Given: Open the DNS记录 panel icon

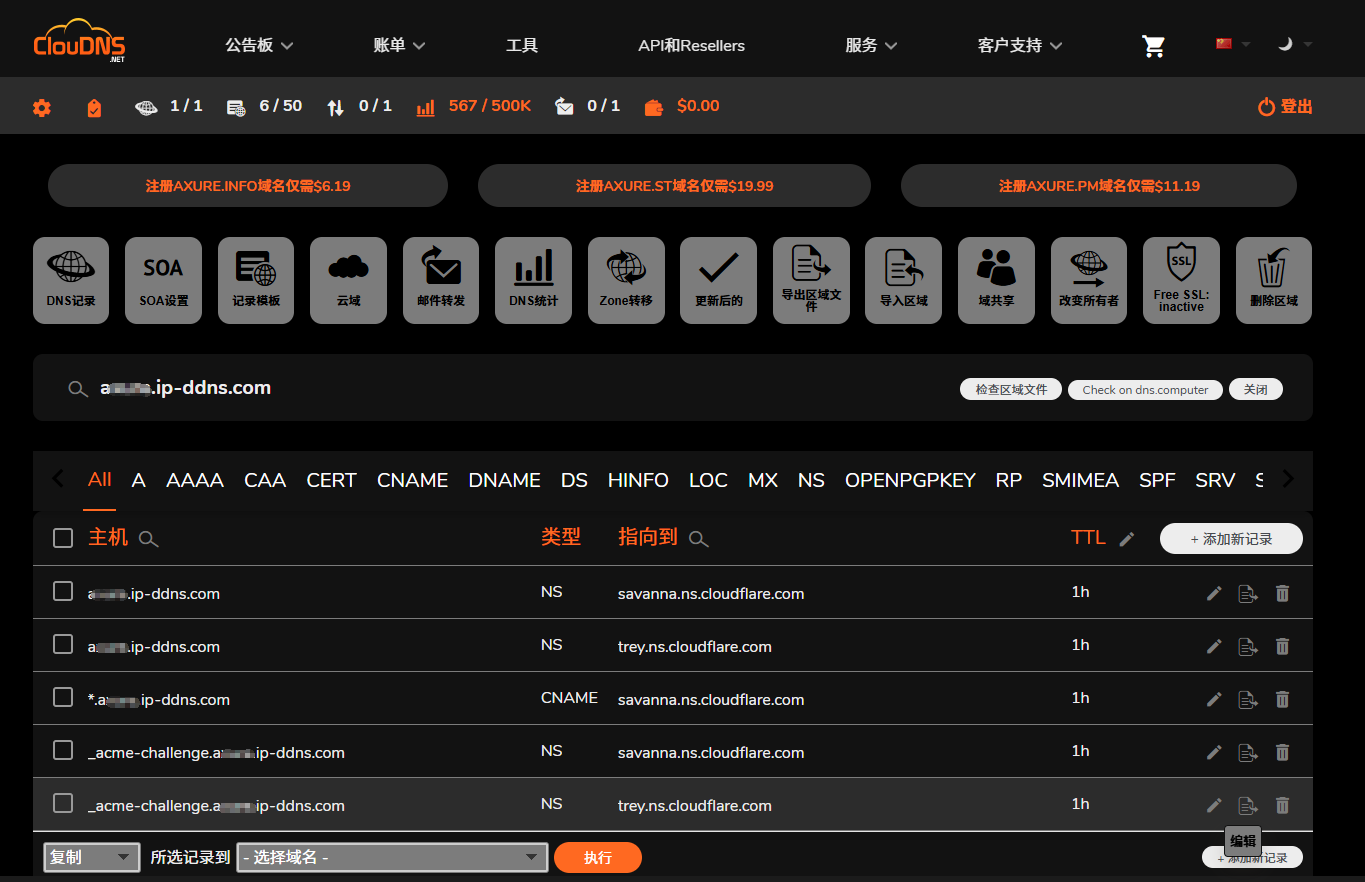Looking at the screenshot, I should (x=70, y=280).
